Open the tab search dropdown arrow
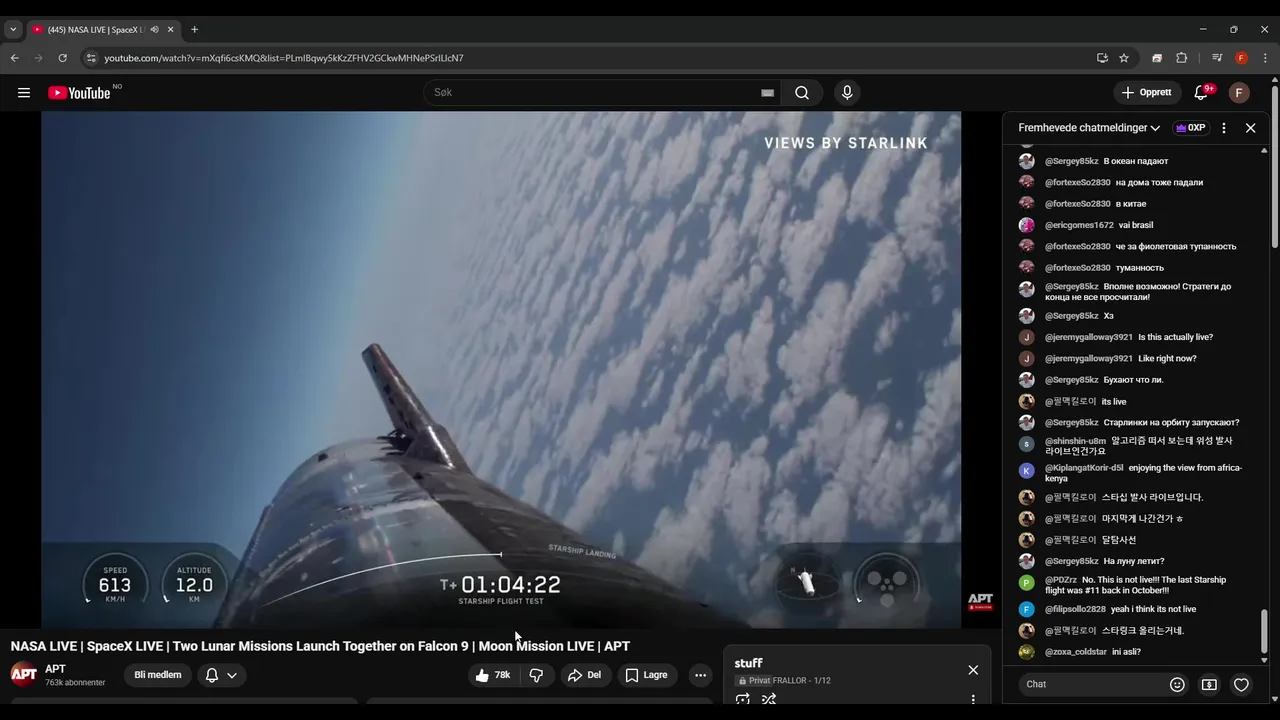This screenshot has height=720, width=1280. pos(13,30)
